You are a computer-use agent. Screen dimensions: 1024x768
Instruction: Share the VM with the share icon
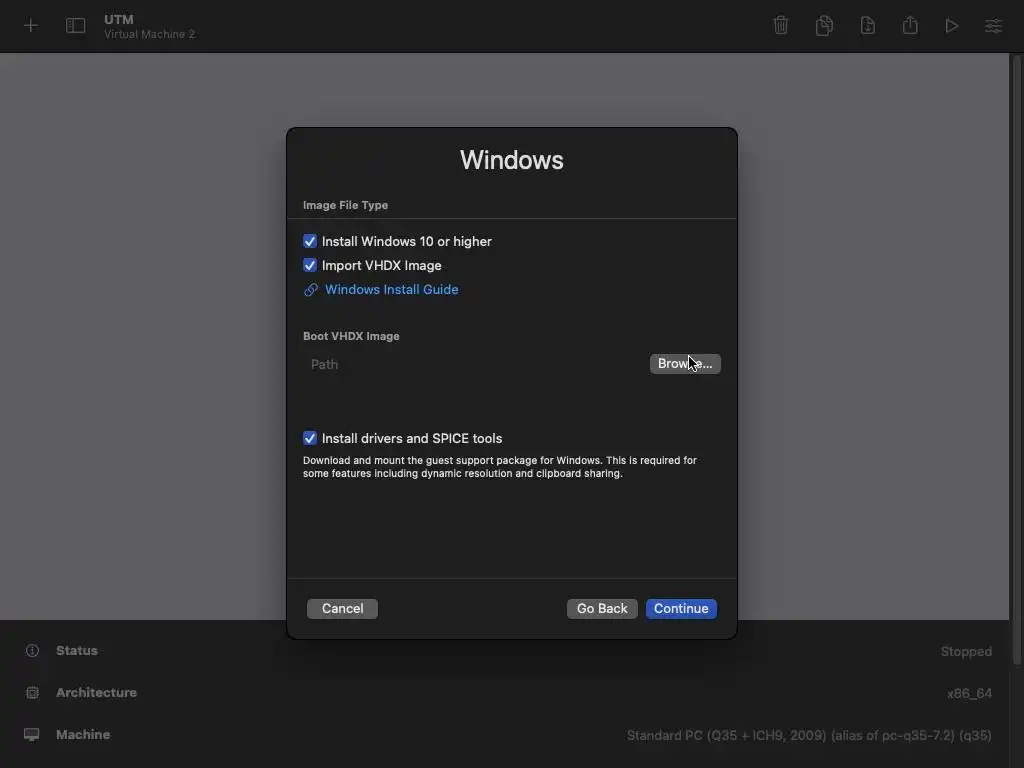click(x=910, y=25)
